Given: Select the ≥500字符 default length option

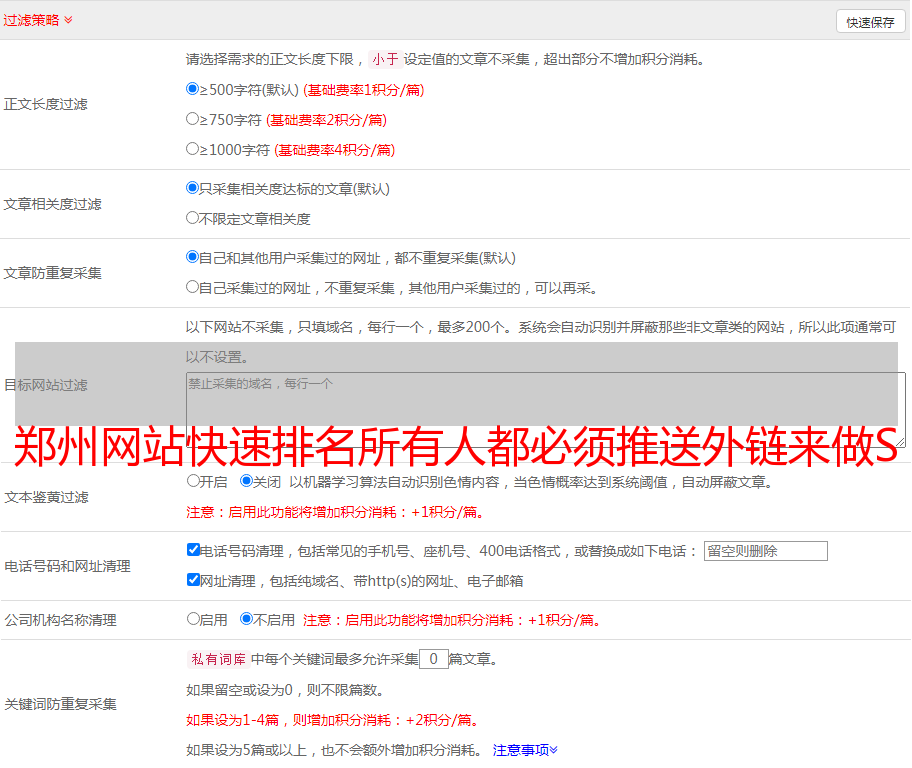Looking at the screenshot, I should (x=192, y=88).
